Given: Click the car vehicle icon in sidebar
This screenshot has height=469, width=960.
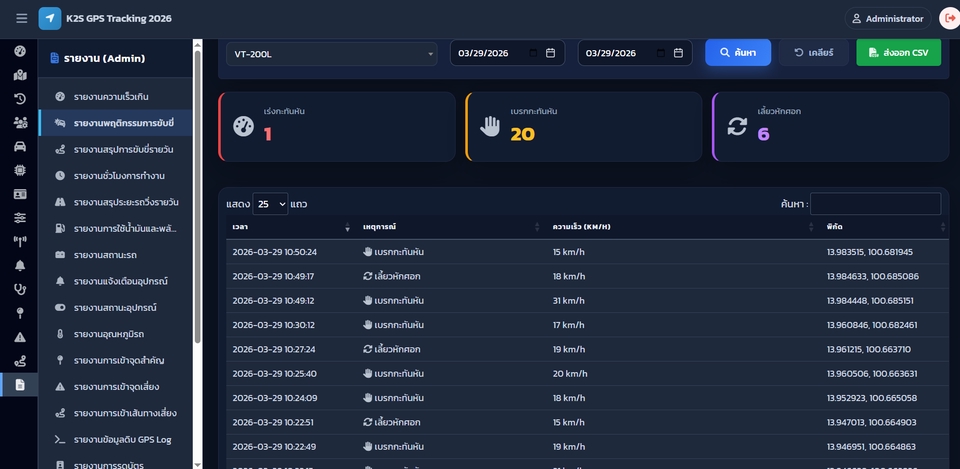Looking at the screenshot, I should (x=20, y=146).
